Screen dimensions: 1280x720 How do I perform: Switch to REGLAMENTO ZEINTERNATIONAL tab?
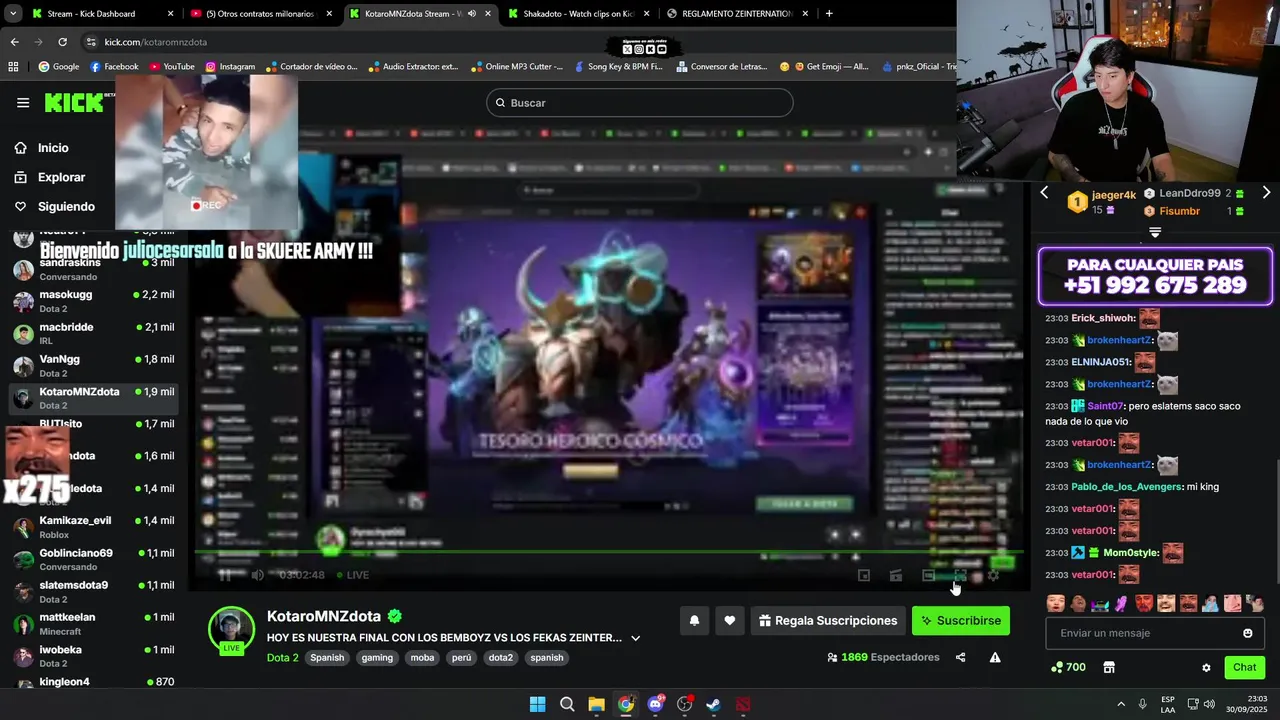coord(737,14)
